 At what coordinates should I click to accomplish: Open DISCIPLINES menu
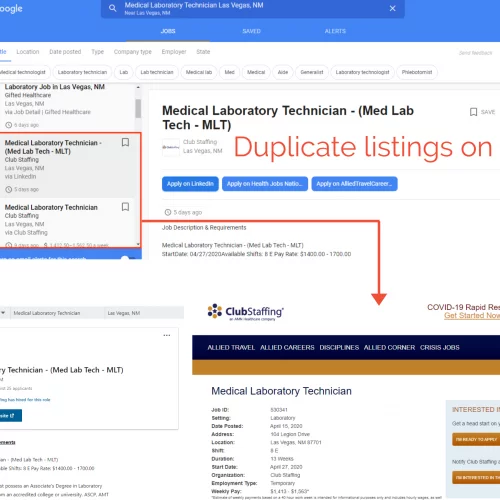click(x=339, y=348)
